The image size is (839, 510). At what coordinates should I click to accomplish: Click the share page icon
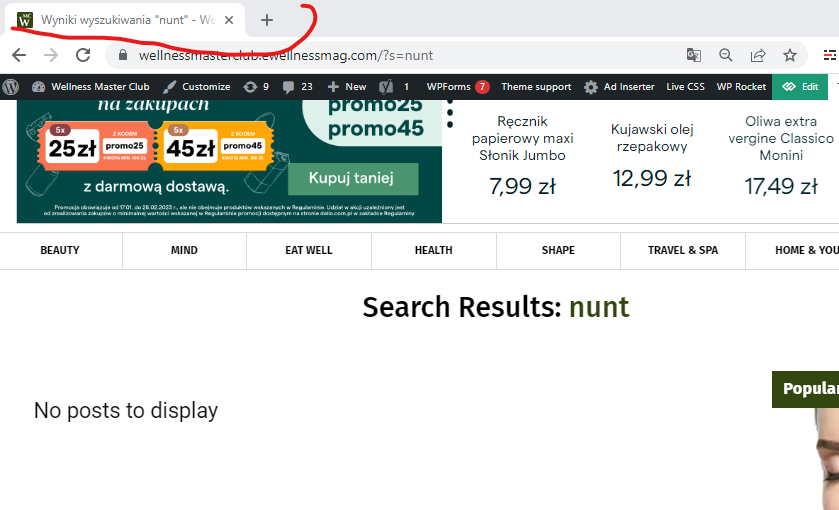pyautogui.click(x=758, y=55)
